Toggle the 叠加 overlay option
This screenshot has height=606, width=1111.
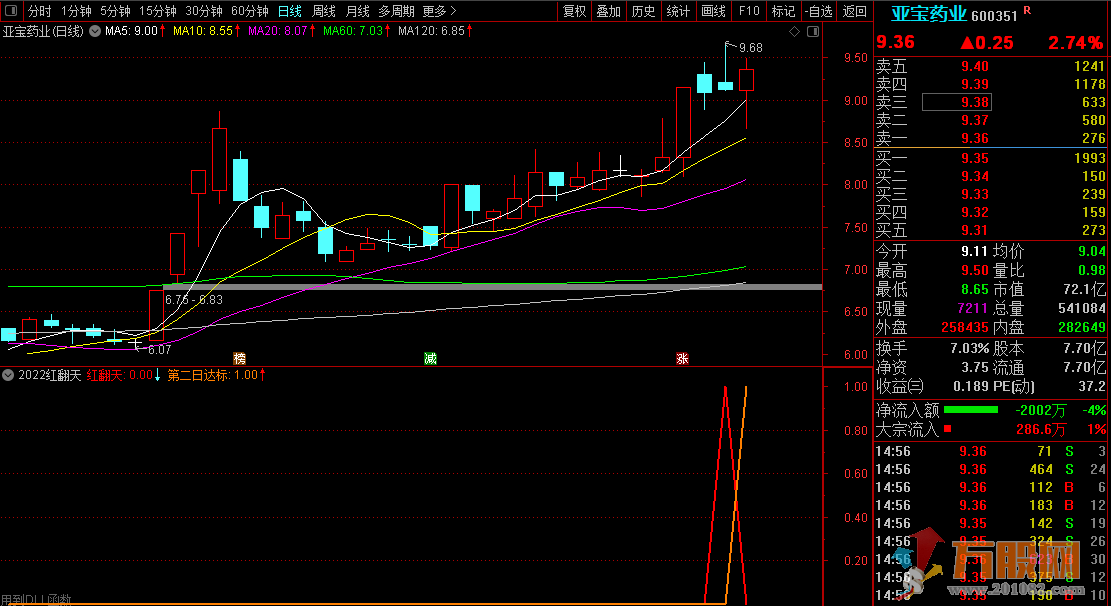(608, 11)
